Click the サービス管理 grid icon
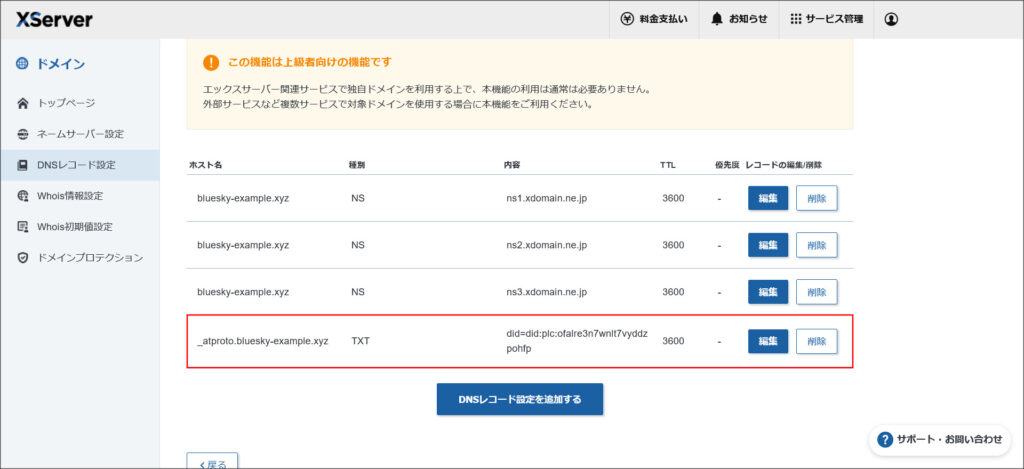Viewport: 1024px width, 469px height. [795, 20]
